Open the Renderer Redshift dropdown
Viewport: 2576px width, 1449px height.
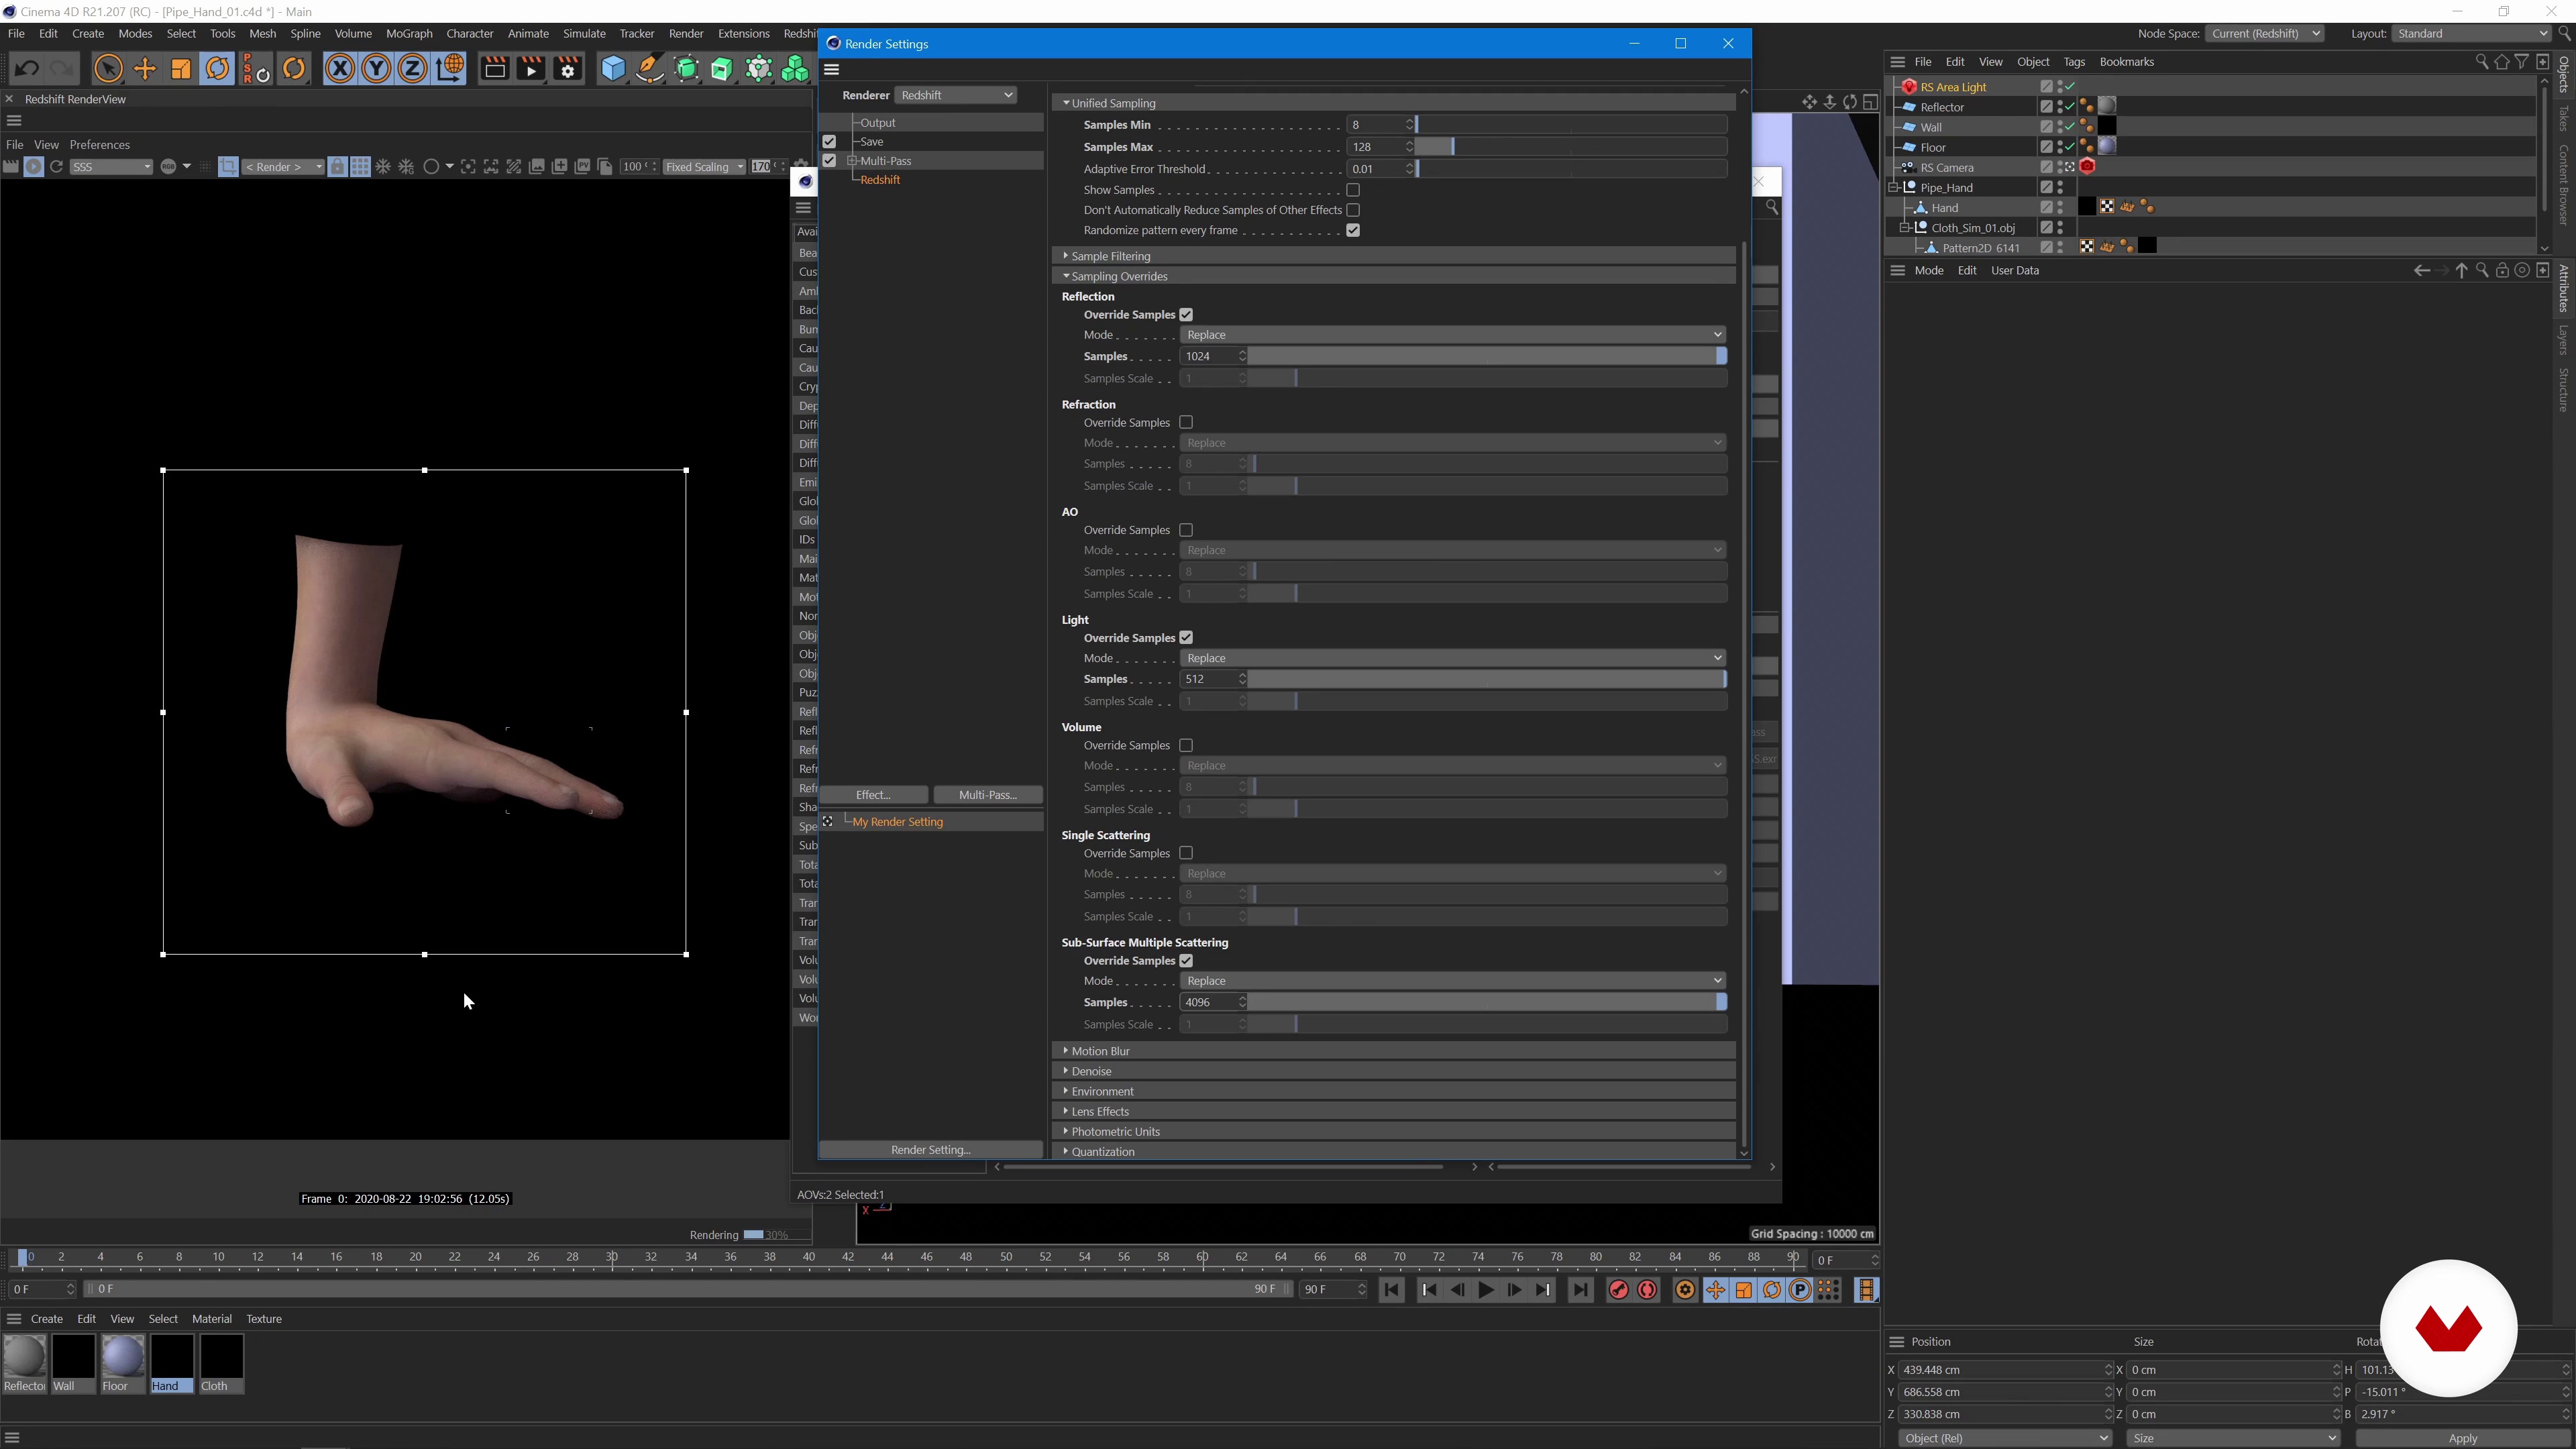(x=956, y=95)
